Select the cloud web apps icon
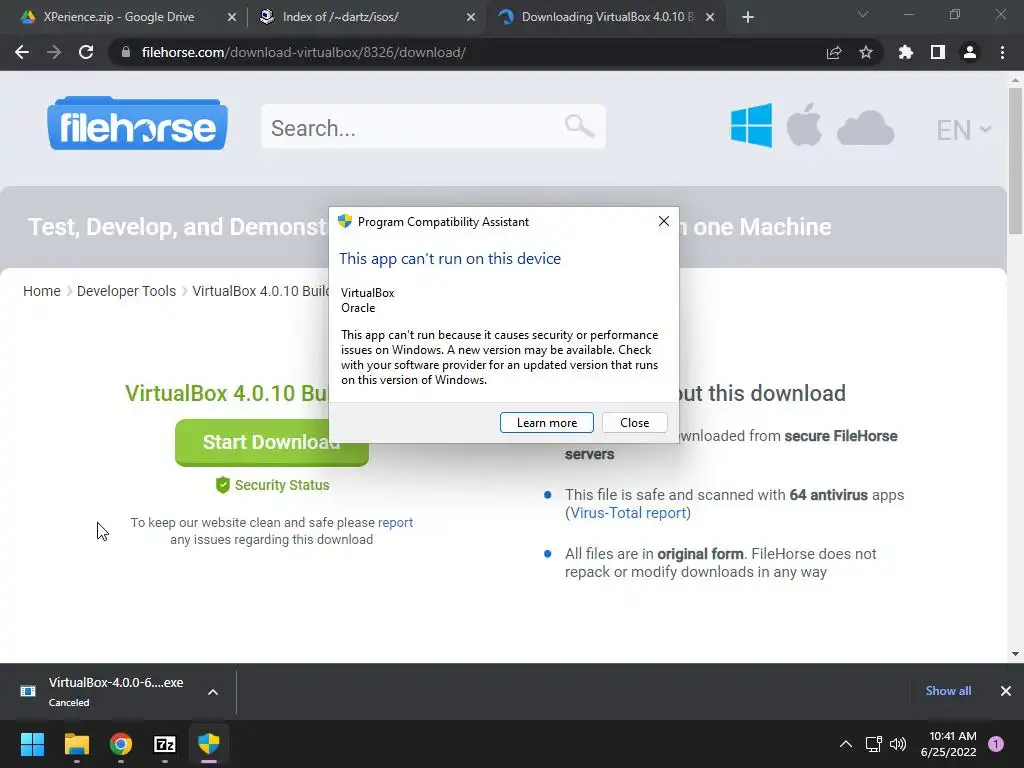 (865, 127)
